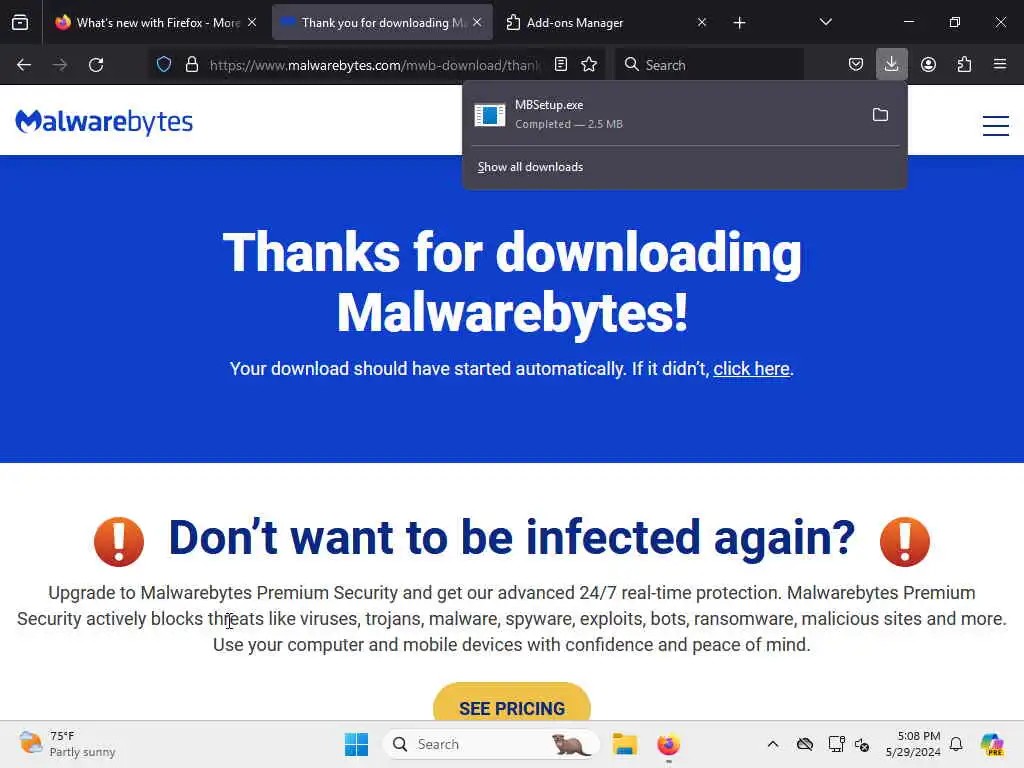Click the forward navigation arrow
The width and height of the screenshot is (1024, 768).
coord(60,65)
